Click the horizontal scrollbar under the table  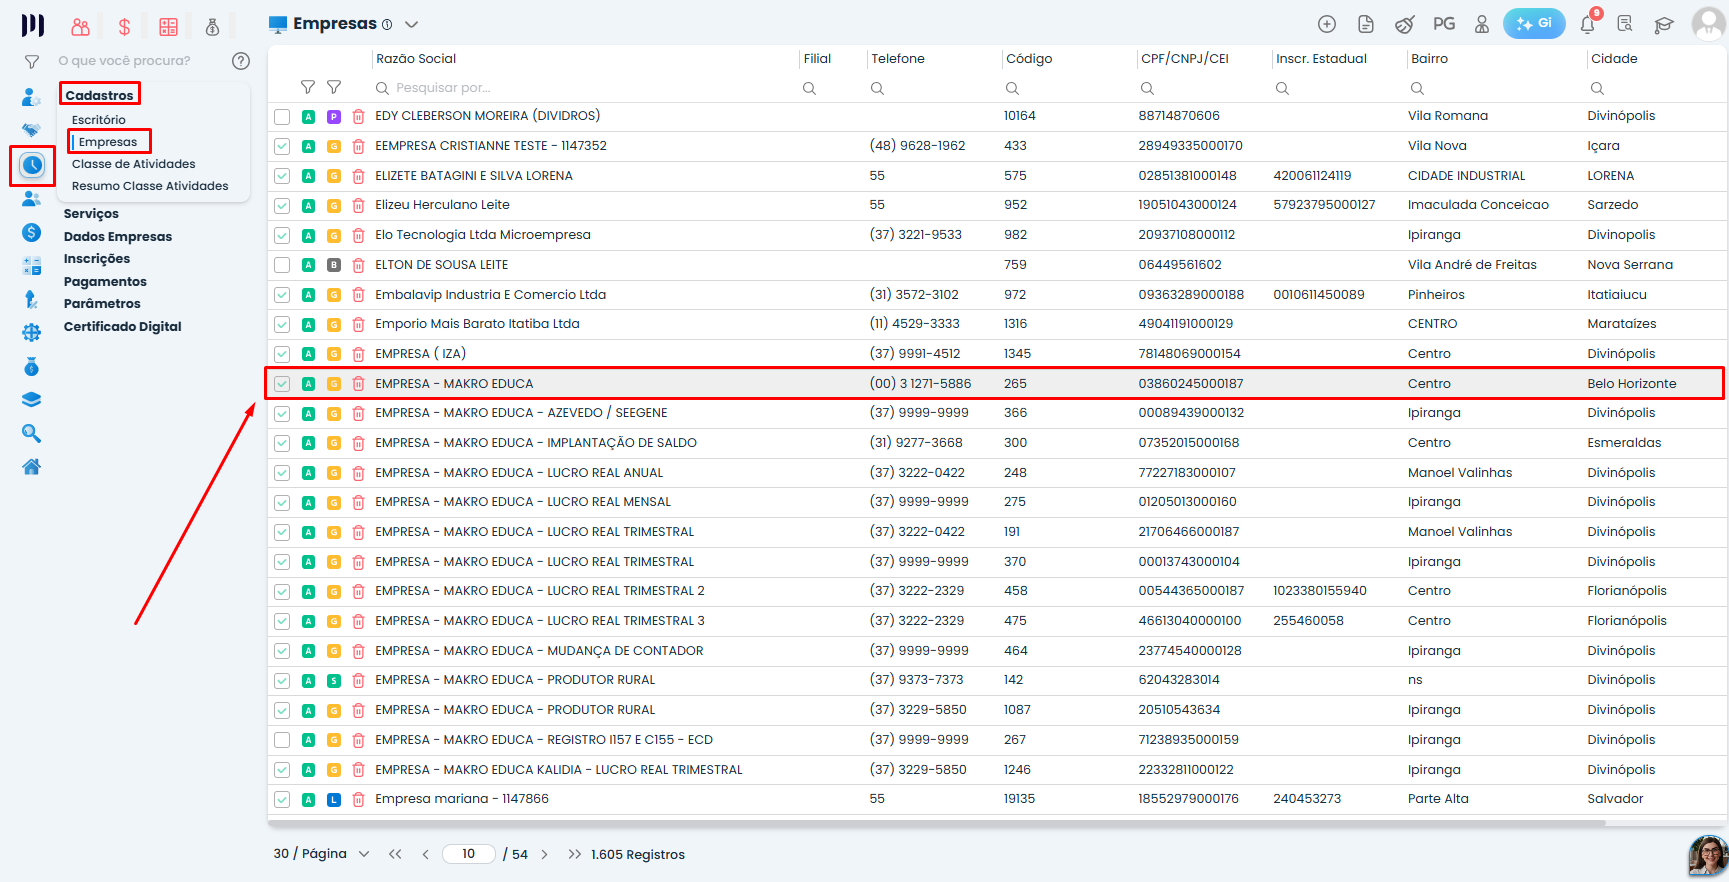point(936,824)
